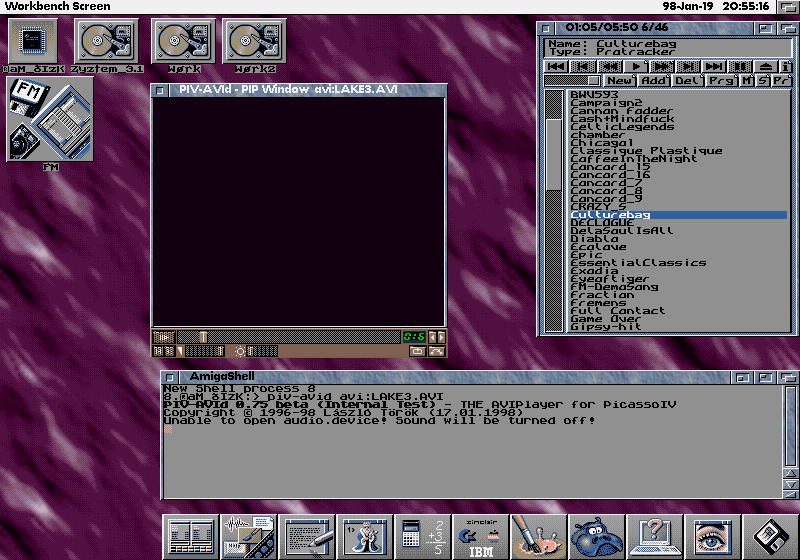Click the PIV-AVid volume slider
Viewport: 800px width, 560px height.
click(204, 351)
